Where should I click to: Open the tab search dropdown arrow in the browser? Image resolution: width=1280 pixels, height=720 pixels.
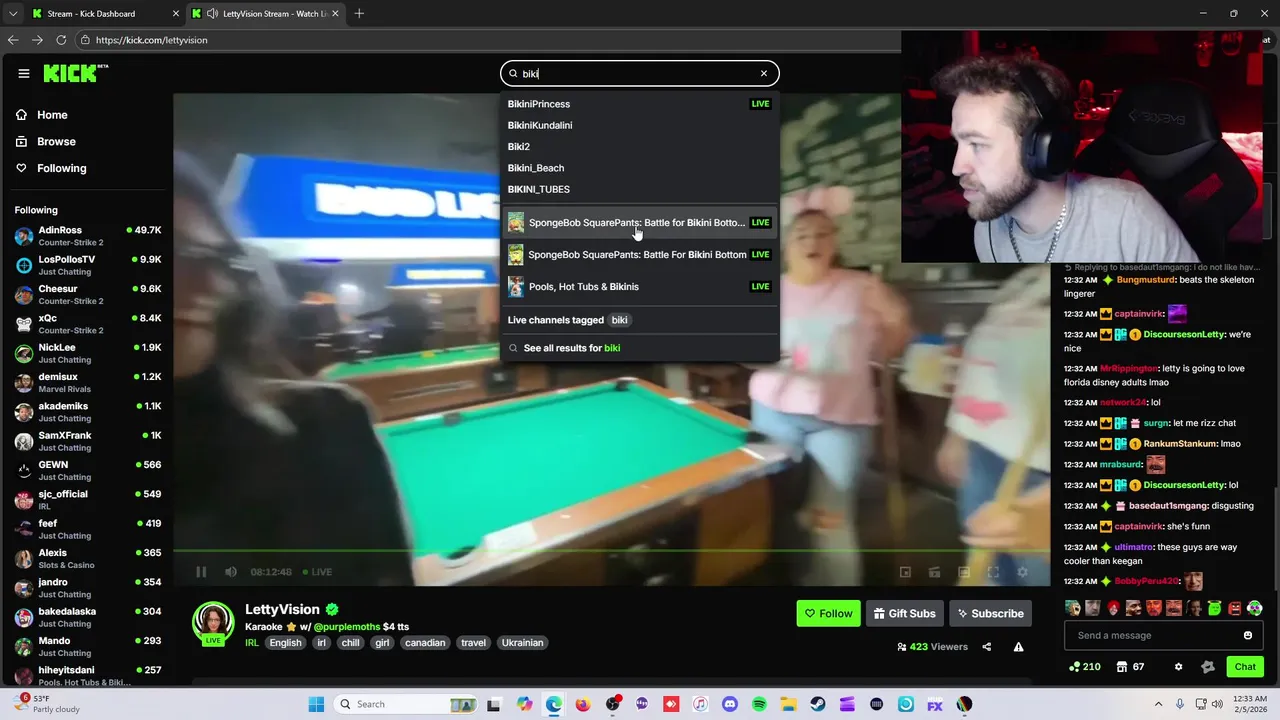[x=12, y=14]
